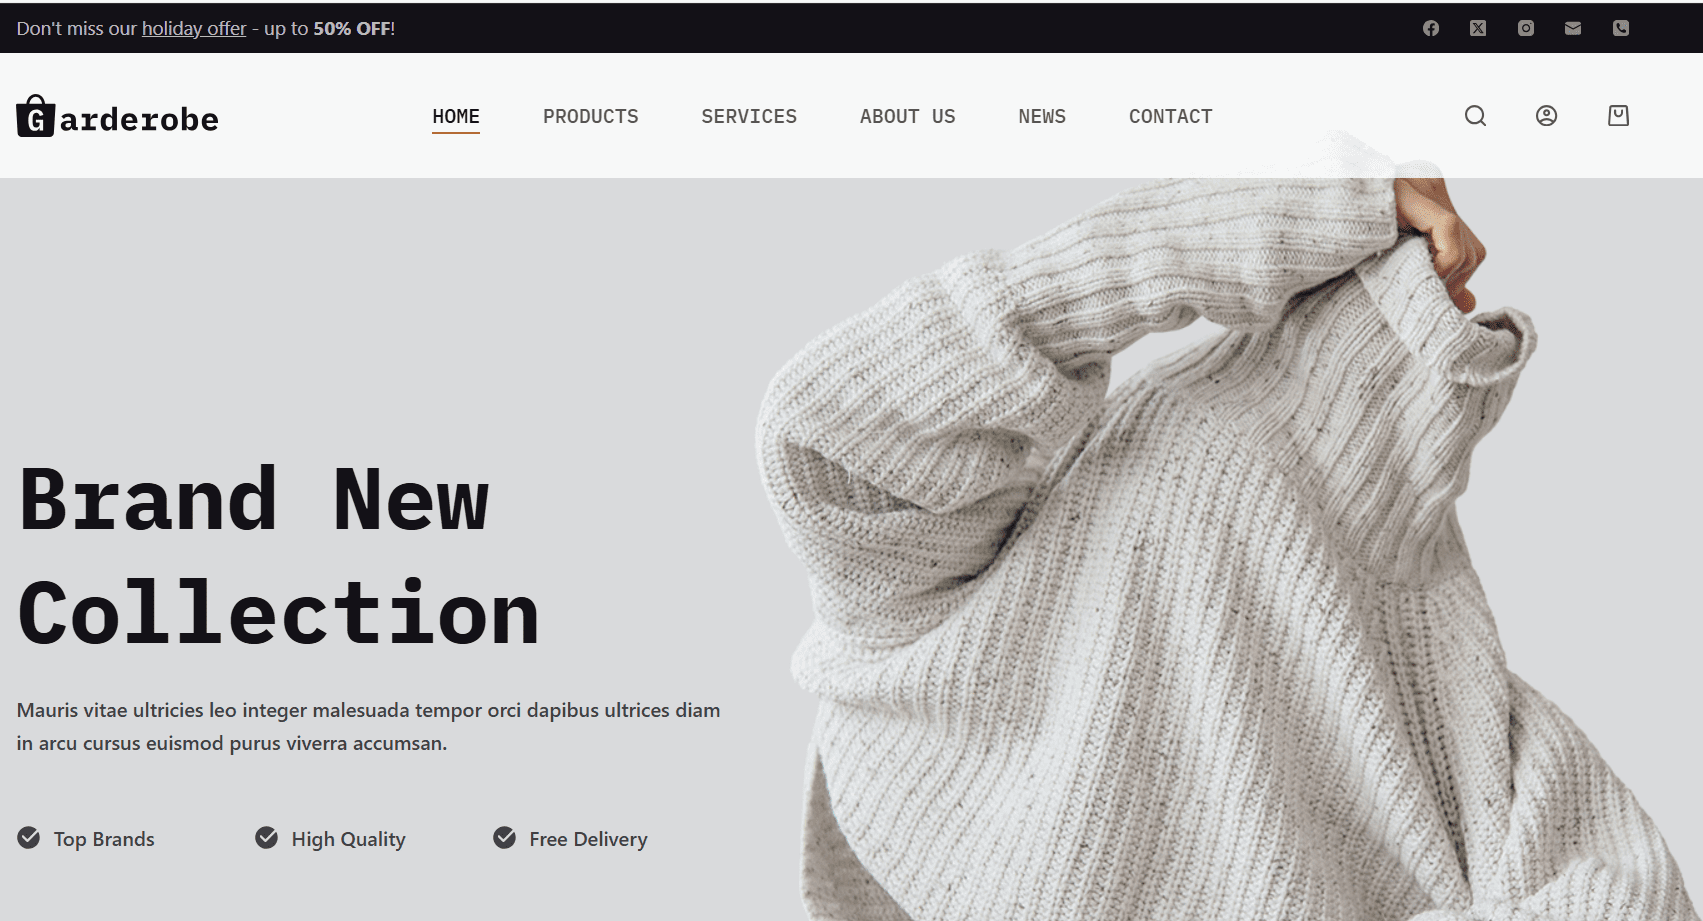The width and height of the screenshot is (1703, 921).
Task: Open the NEWS menu item
Action: coord(1042,116)
